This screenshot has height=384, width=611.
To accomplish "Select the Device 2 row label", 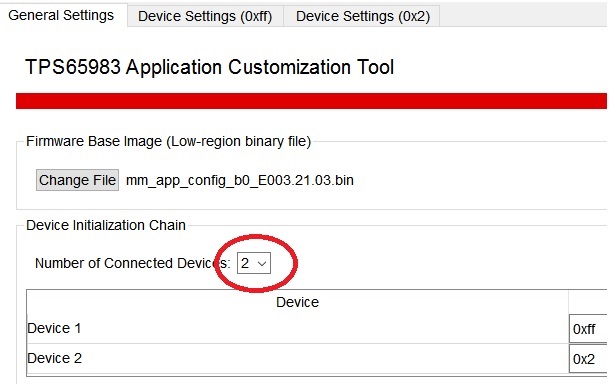I will coord(55,358).
